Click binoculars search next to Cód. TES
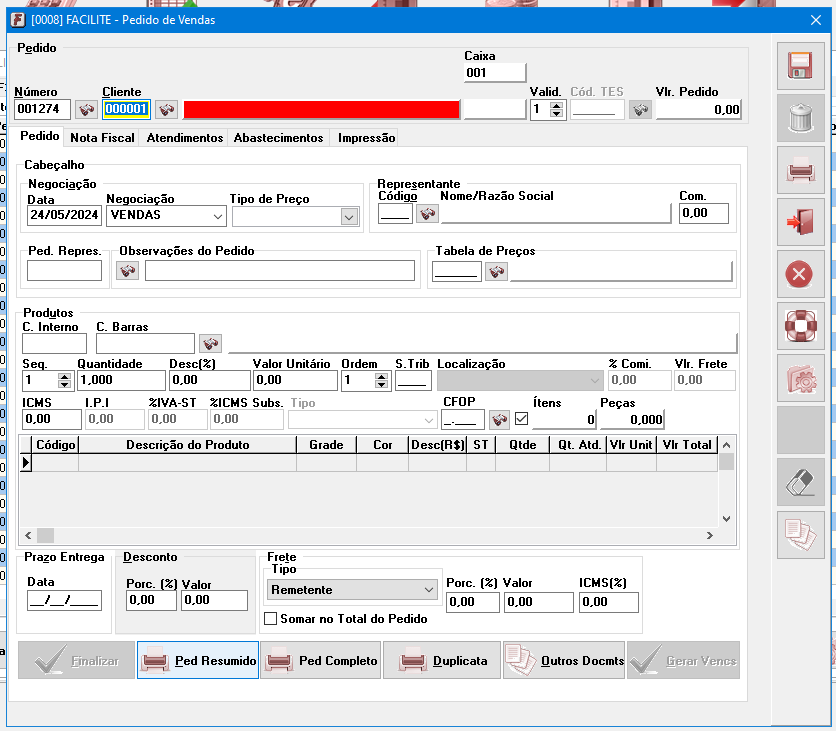The height and width of the screenshot is (731, 836). coord(640,110)
